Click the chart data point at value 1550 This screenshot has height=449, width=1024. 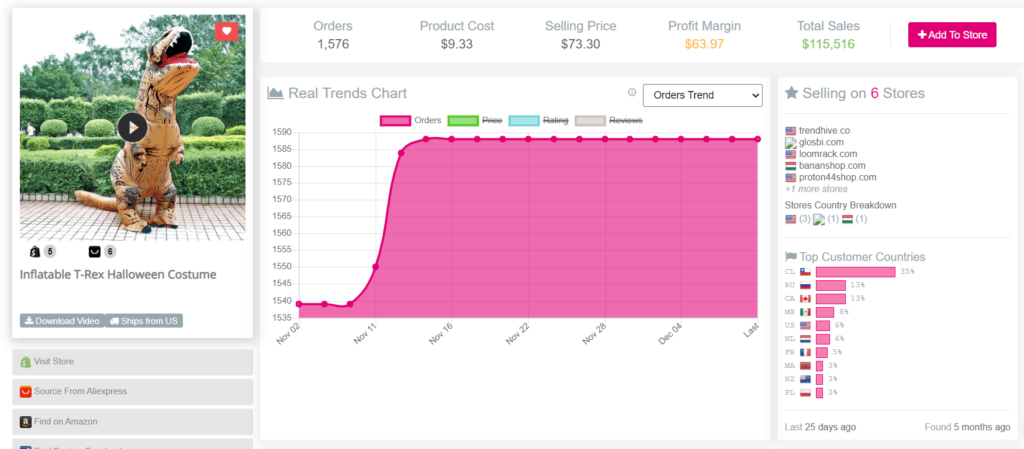pyautogui.click(x=376, y=266)
